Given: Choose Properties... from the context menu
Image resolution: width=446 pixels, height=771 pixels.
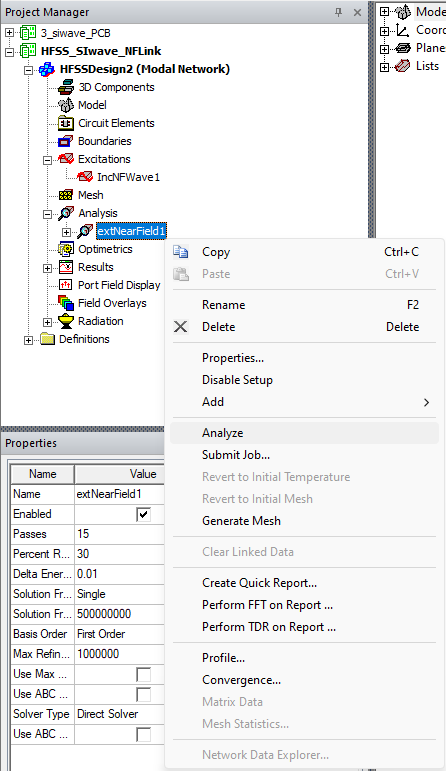Looking at the screenshot, I should 304,358.
